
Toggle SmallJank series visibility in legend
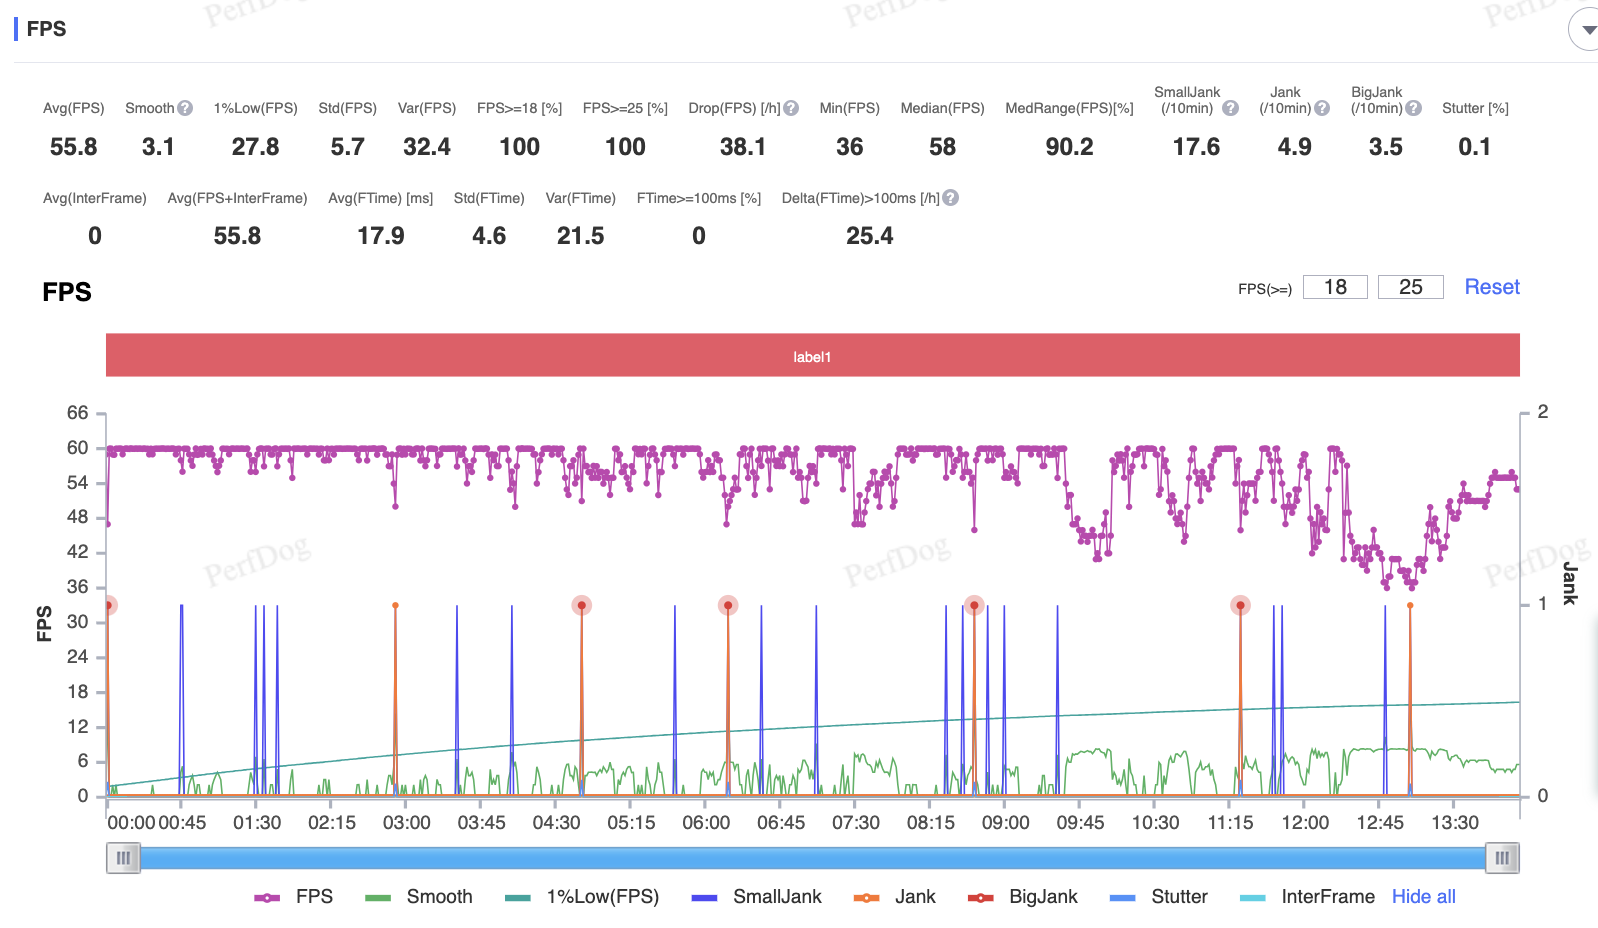[x=757, y=897]
